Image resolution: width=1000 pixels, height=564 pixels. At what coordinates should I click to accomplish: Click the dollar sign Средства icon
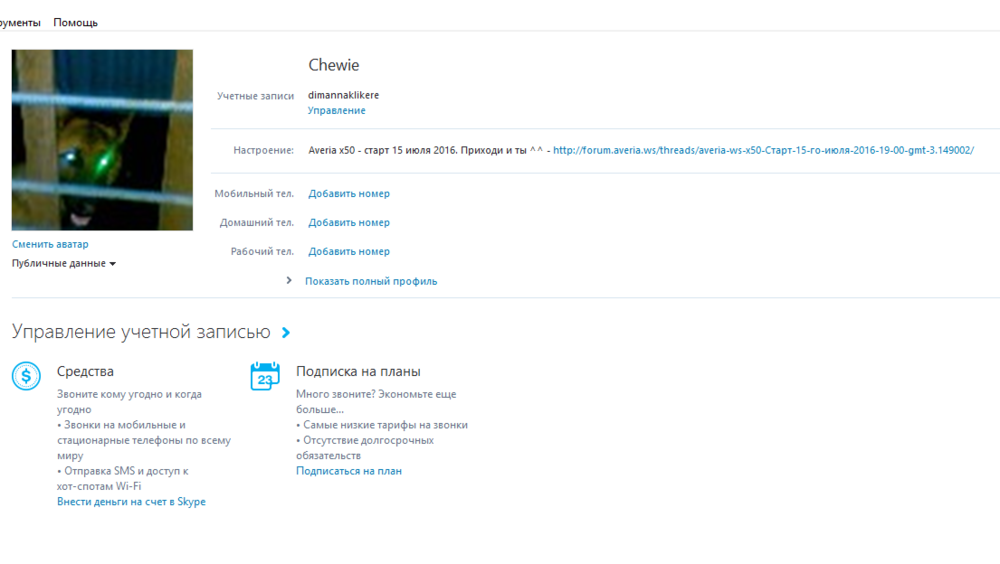(x=26, y=376)
